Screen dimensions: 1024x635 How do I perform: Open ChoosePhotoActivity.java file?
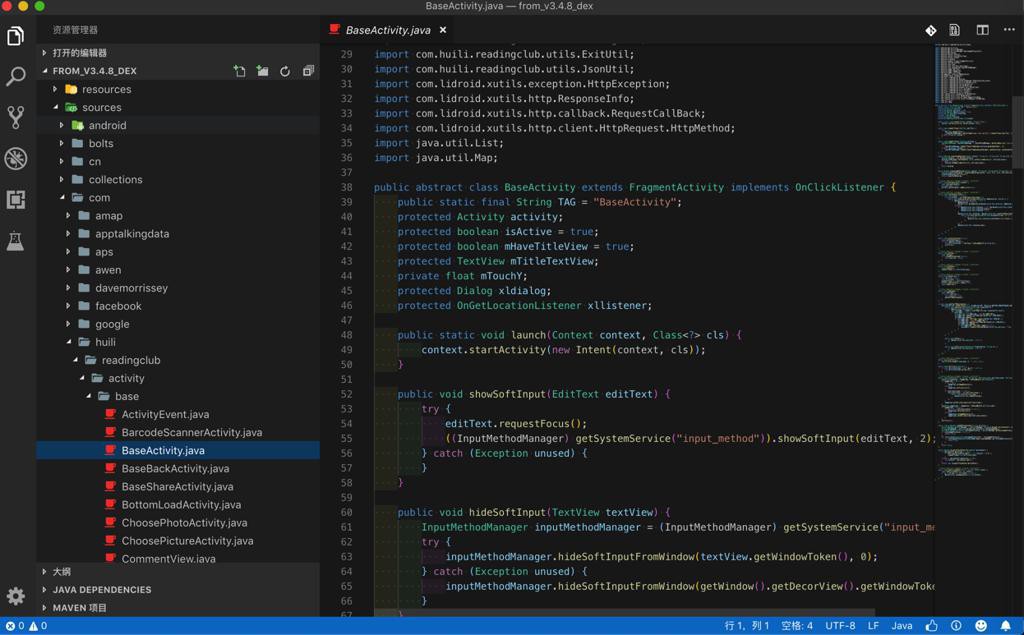click(x=178, y=523)
